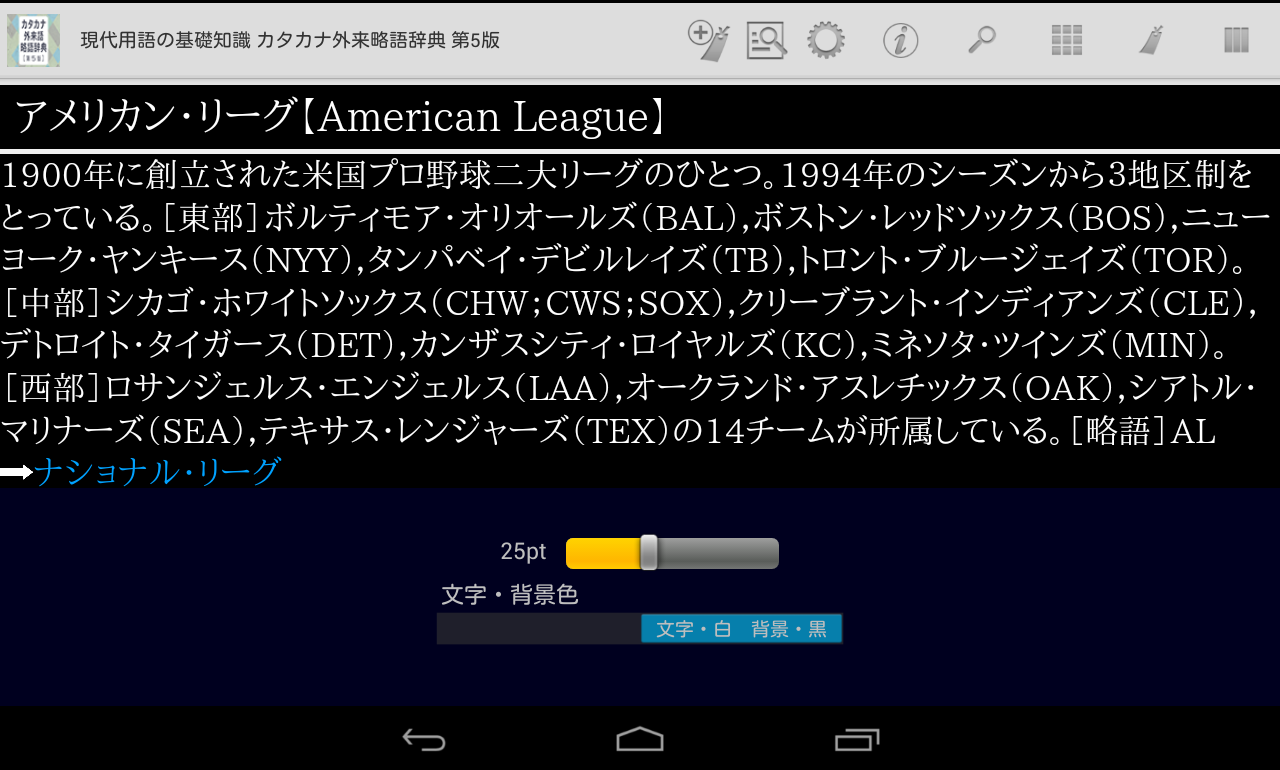Select the 文字・白 背景・黒 color option

pos(741,629)
